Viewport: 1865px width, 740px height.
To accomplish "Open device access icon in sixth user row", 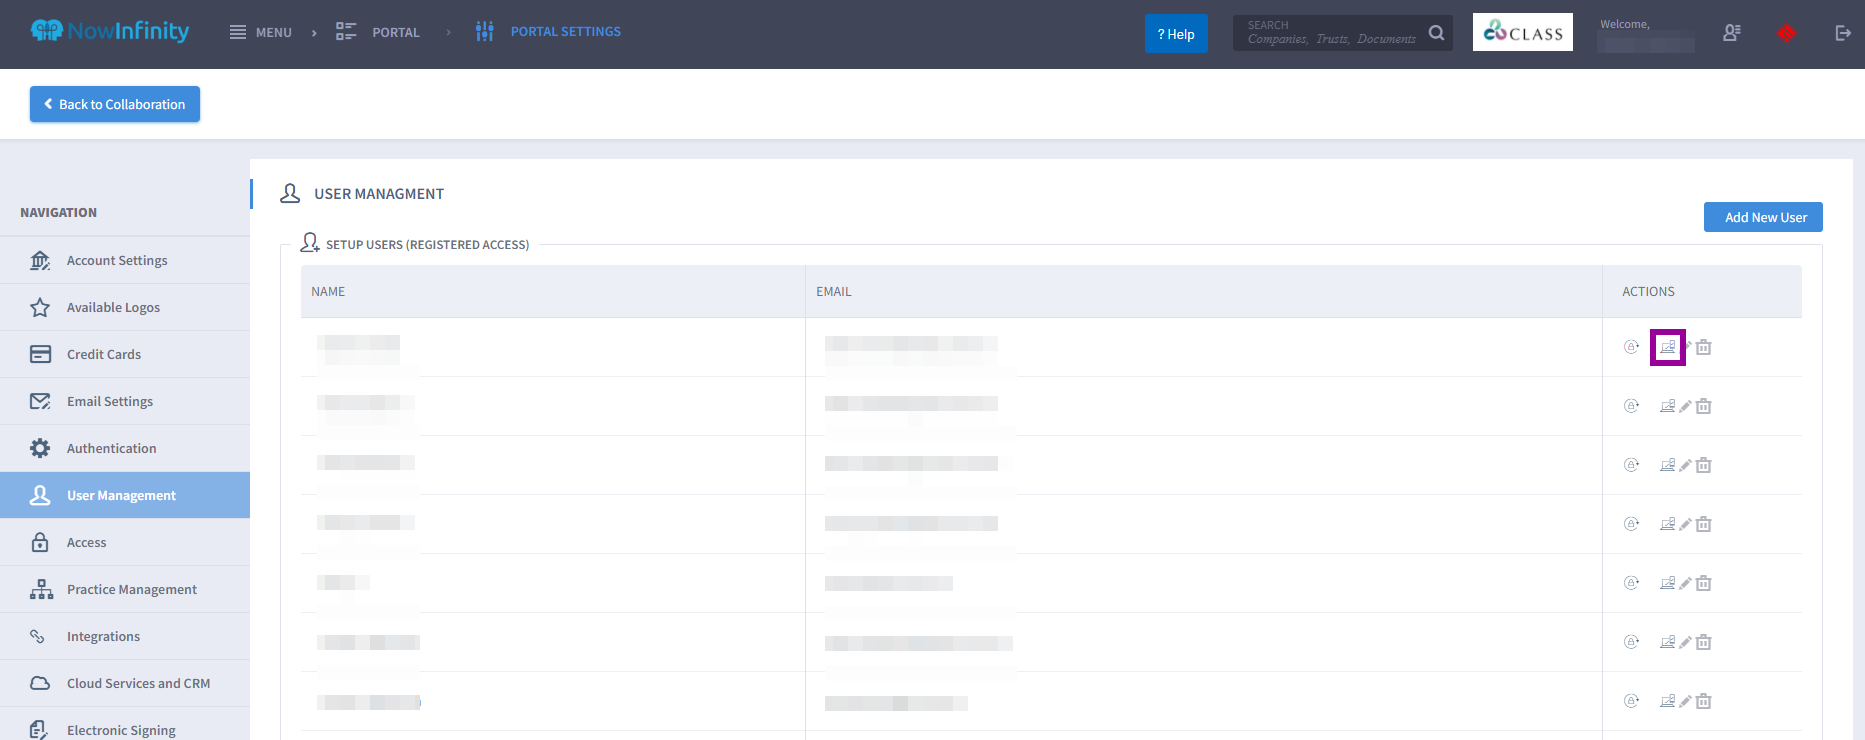I will [x=1667, y=642].
